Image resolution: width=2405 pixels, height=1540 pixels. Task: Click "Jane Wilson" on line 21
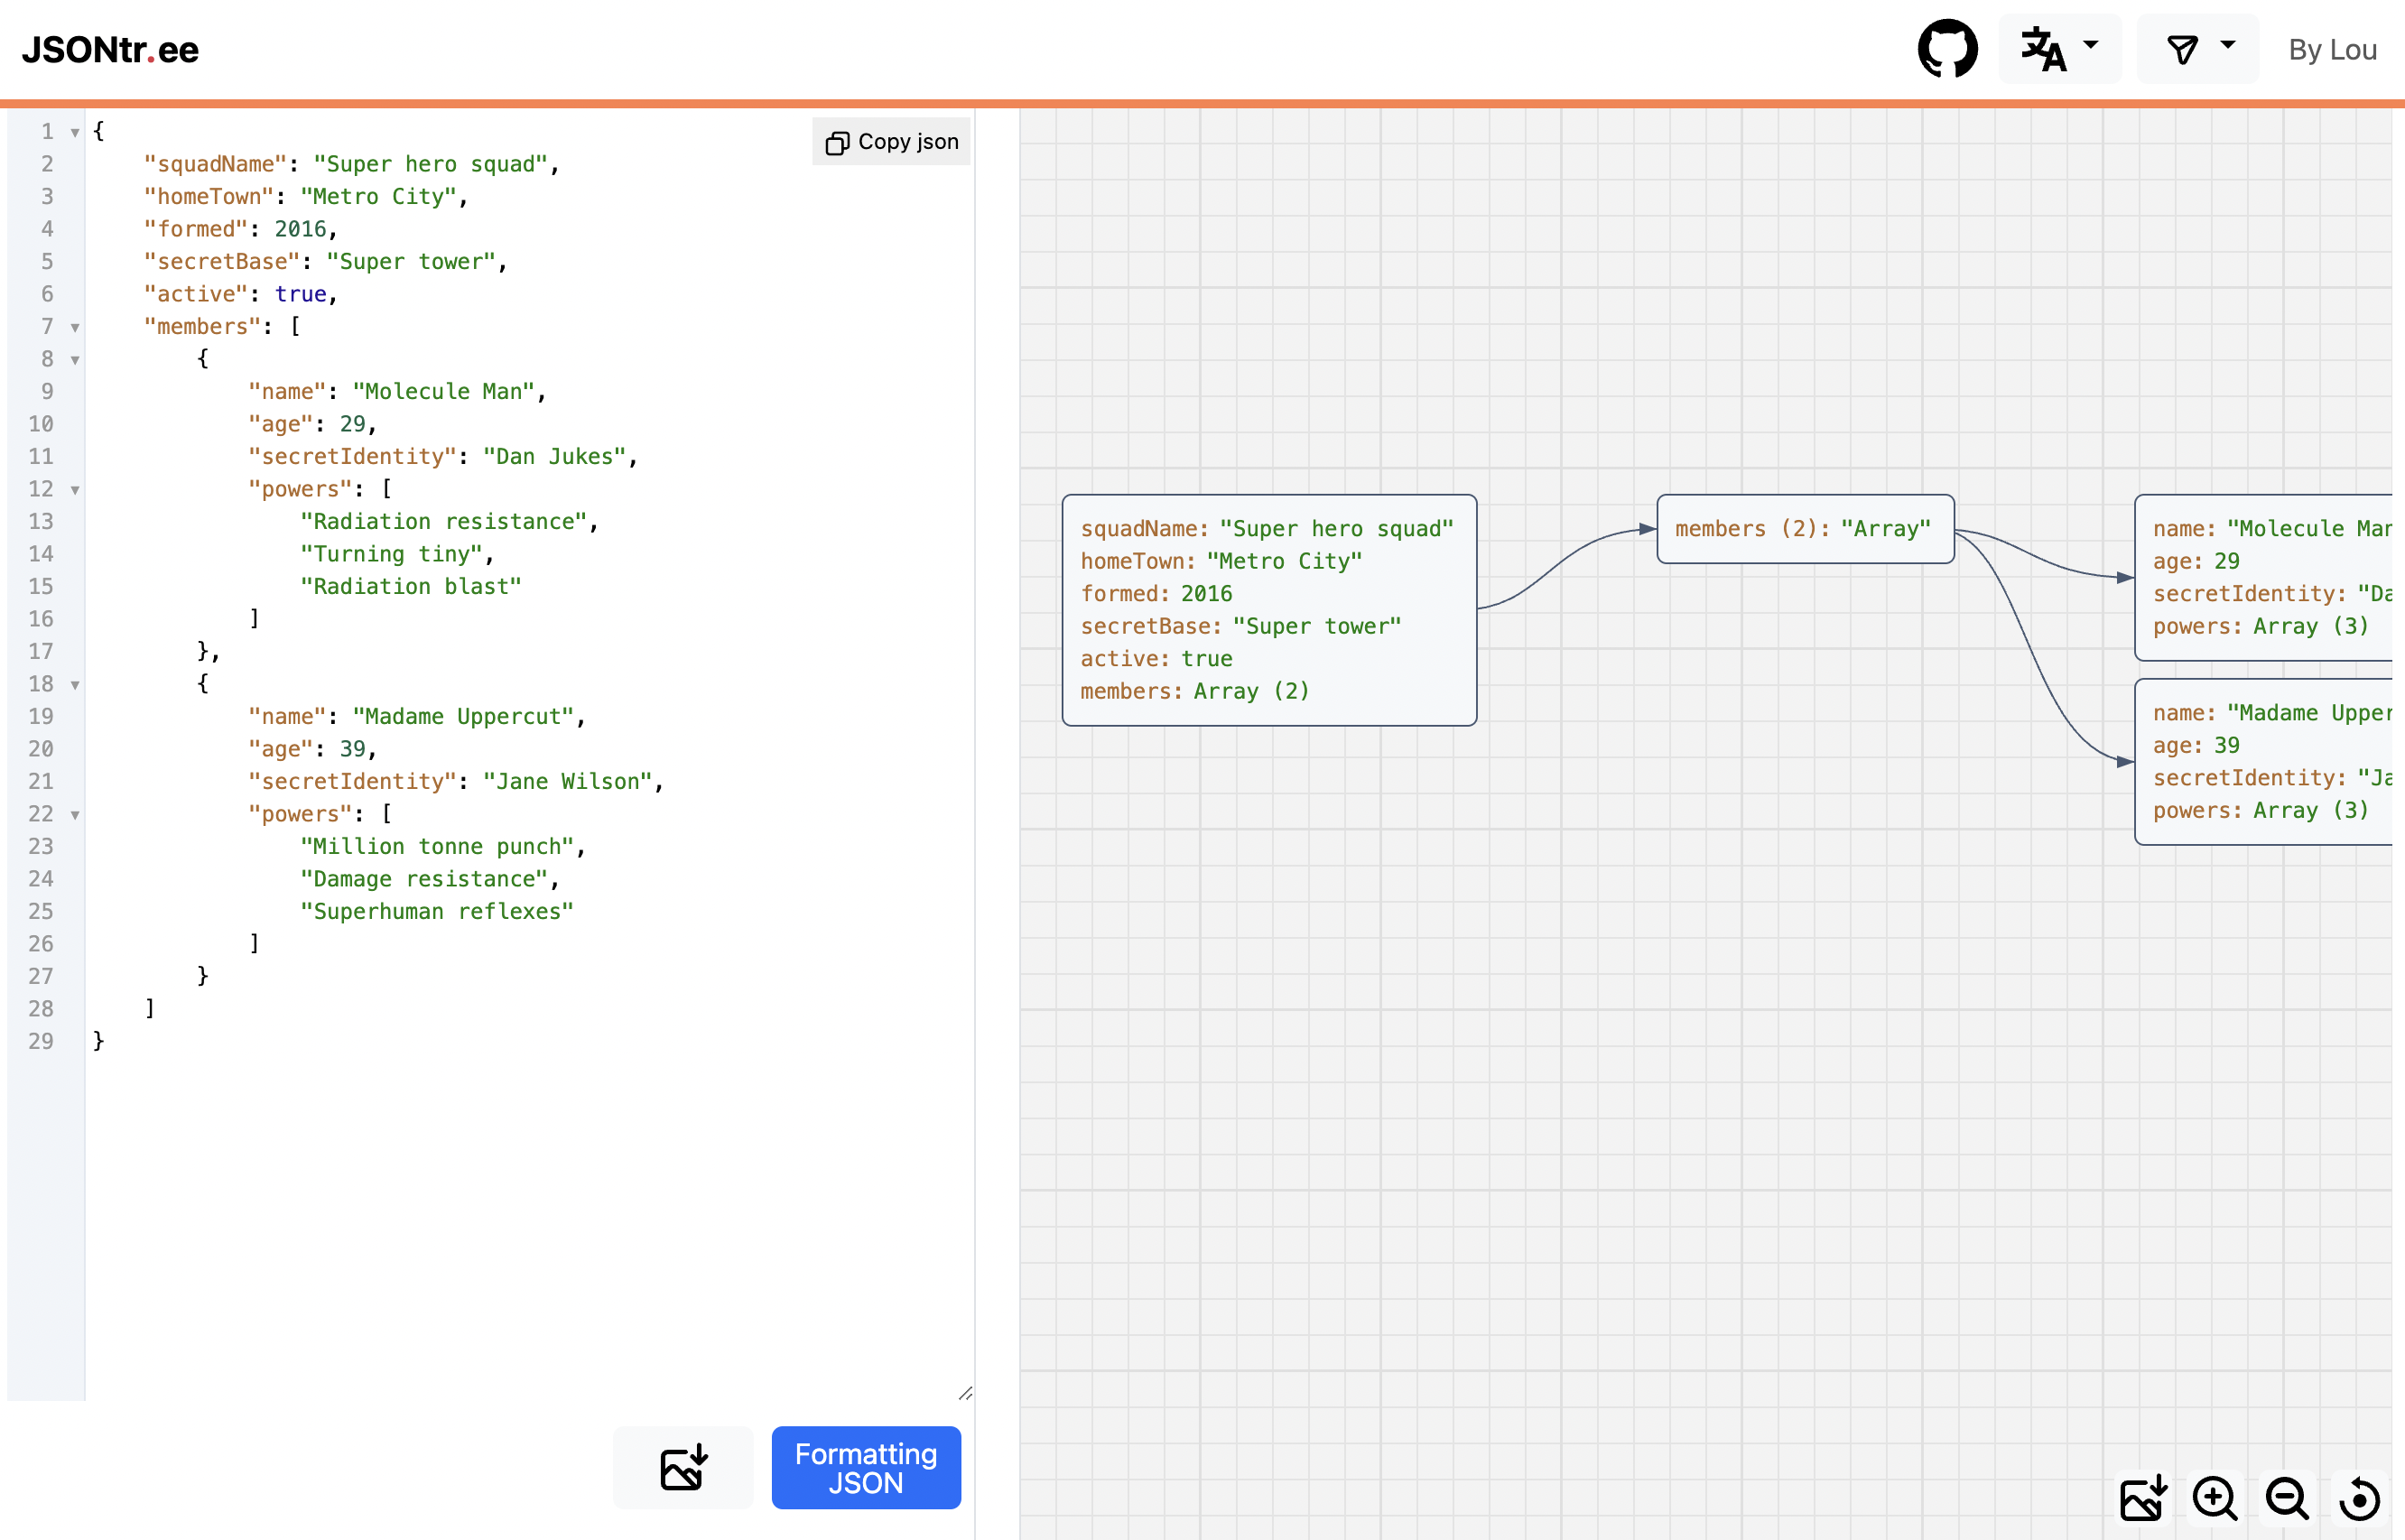[567, 782]
